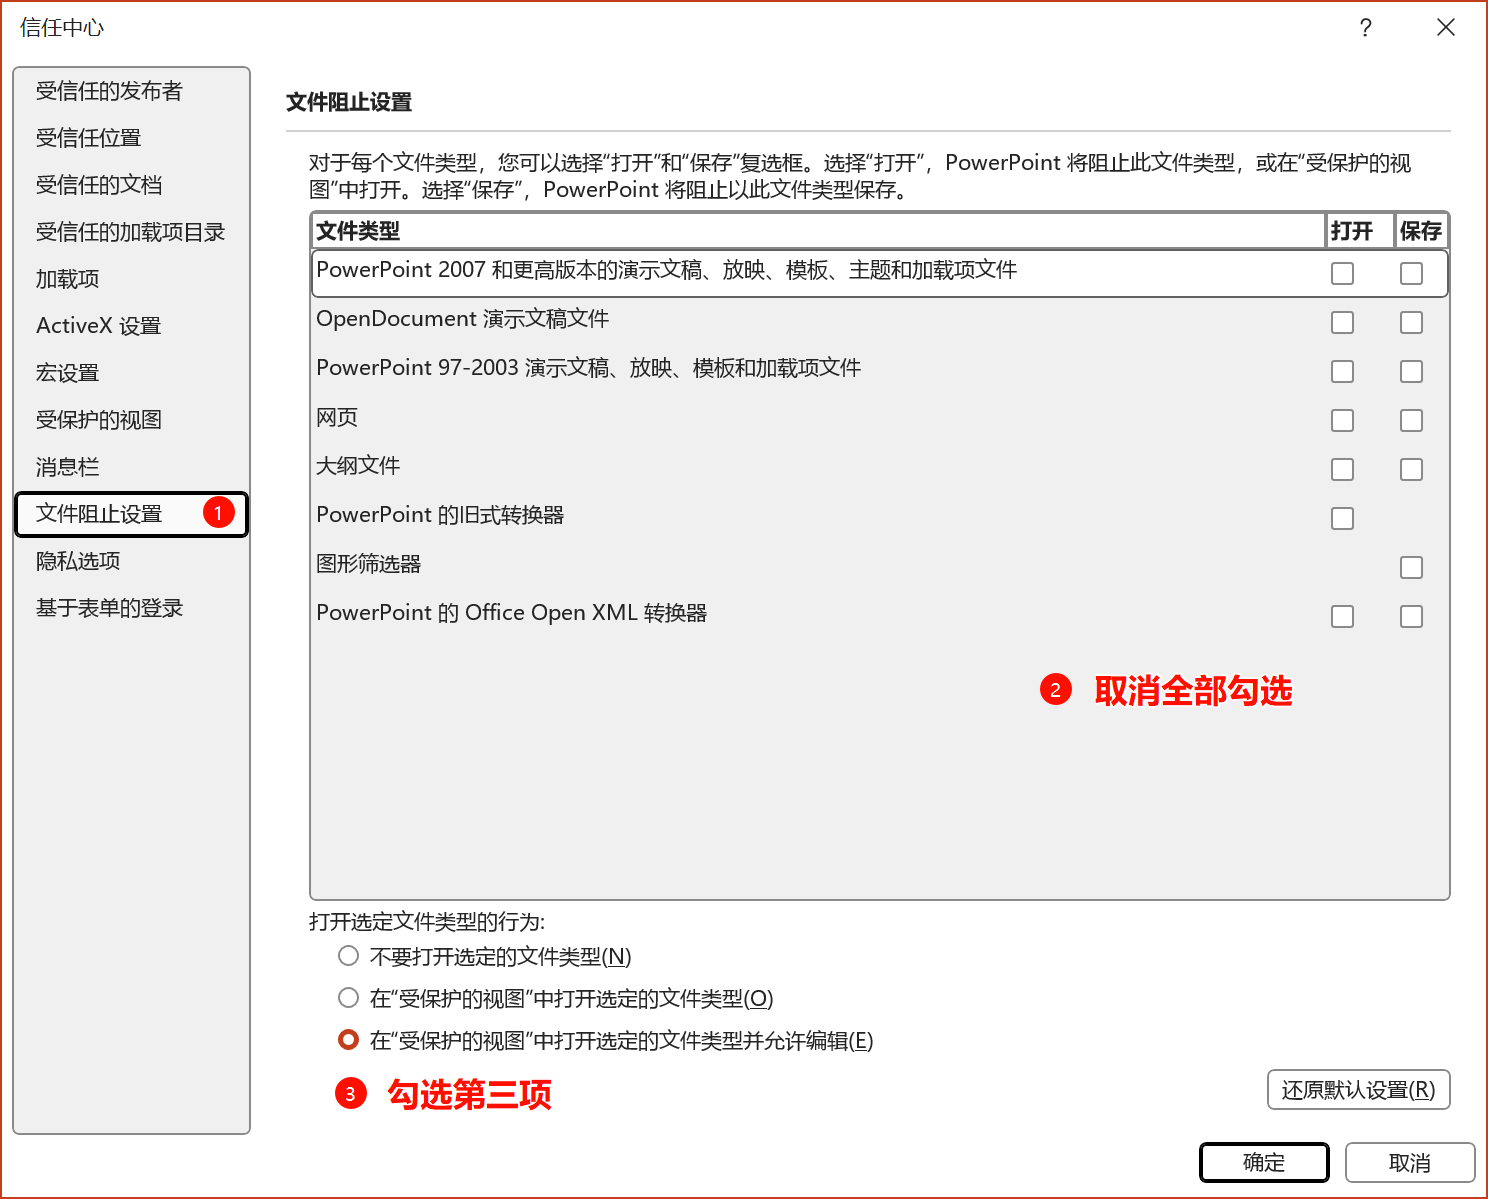Click 还原默认设置 button
The image size is (1488, 1199).
point(1358,1089)
